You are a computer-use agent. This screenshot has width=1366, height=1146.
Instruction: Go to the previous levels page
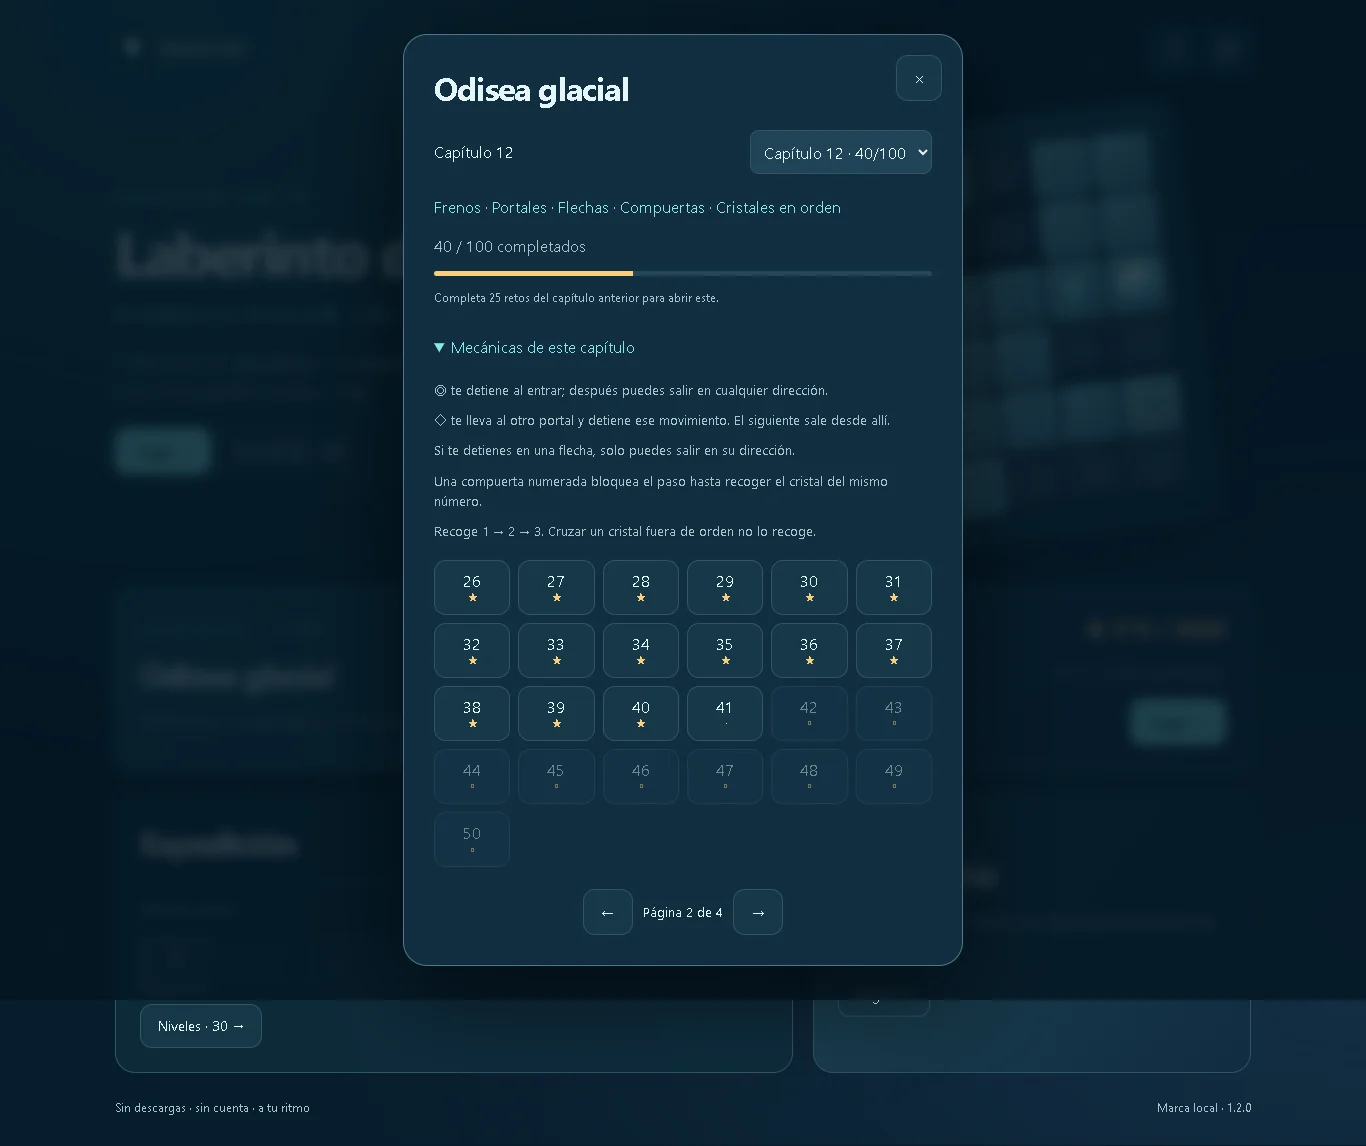click(x=608, y=912)
